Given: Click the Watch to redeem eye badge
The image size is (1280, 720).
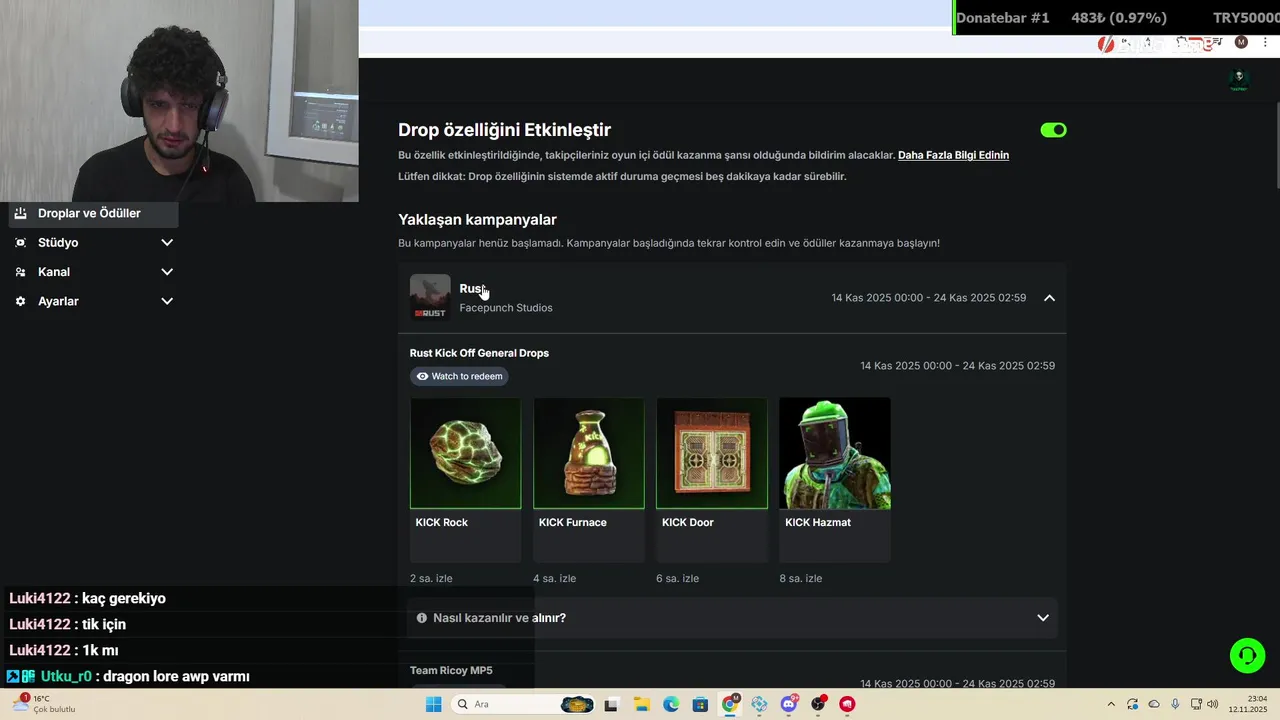Looking at the screenshot, I should 459,376.
